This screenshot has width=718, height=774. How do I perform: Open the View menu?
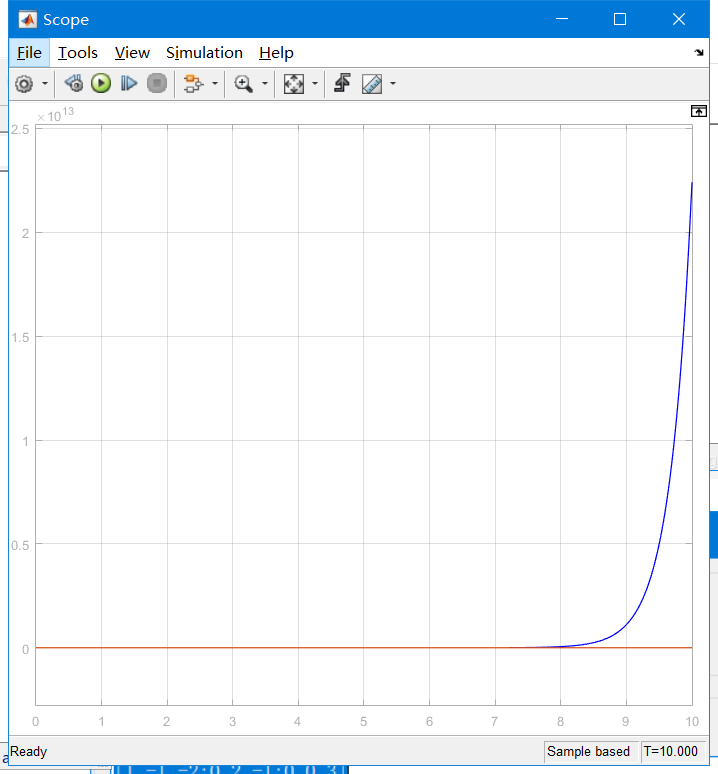point(132,53)
